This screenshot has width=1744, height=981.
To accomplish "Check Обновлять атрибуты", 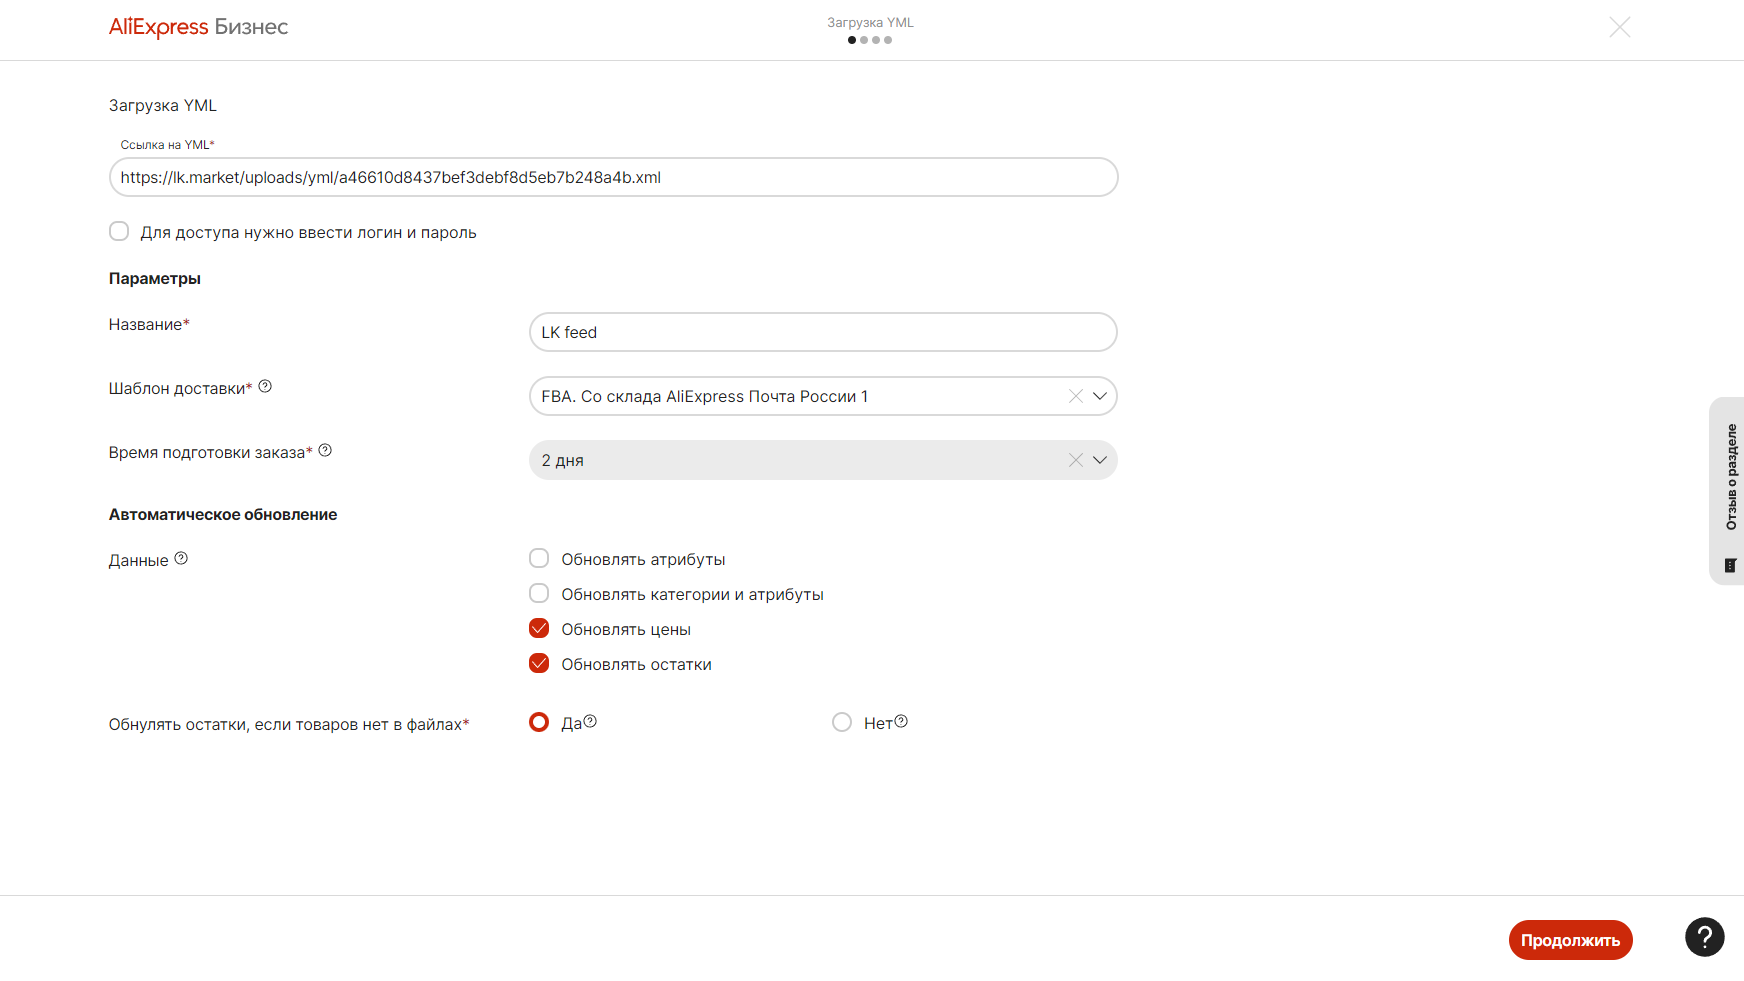I will 539,558.
